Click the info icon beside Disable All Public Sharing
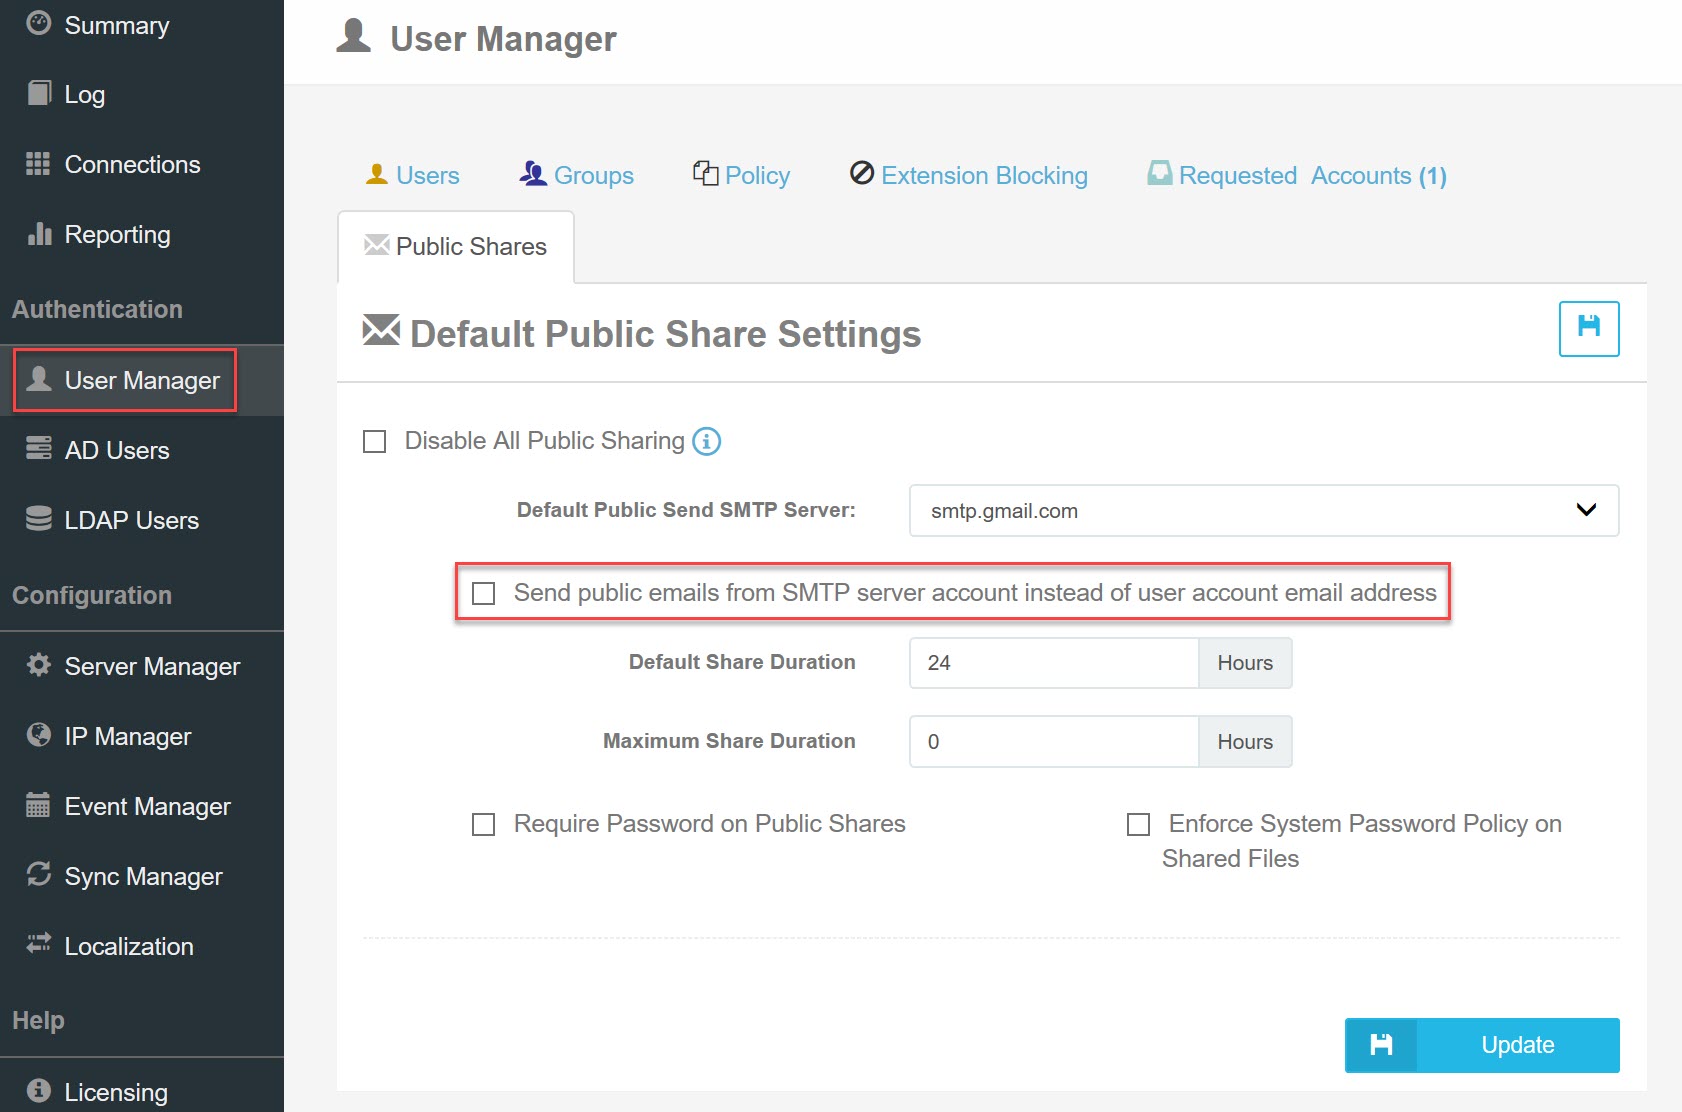 tap(706, 441)
